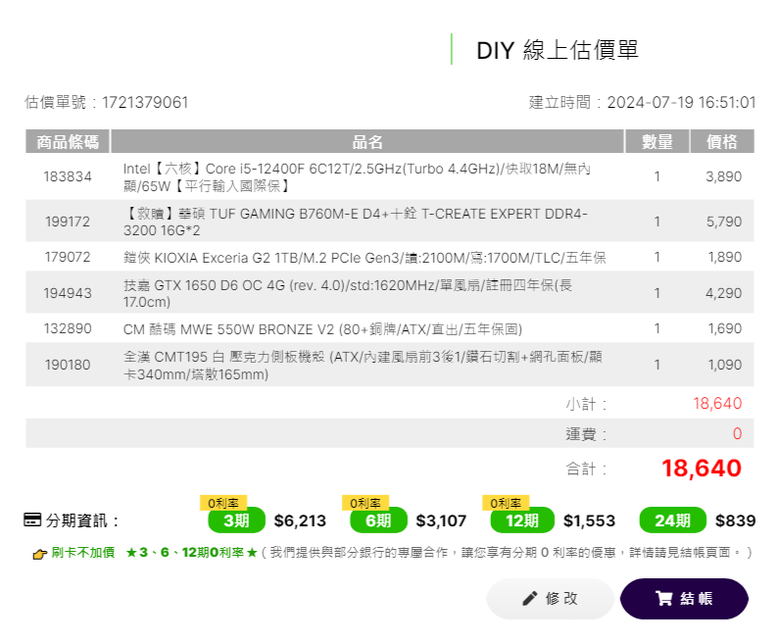Click the 華碩 TUF GAMING B760M-E product name

tap(355, 222)
